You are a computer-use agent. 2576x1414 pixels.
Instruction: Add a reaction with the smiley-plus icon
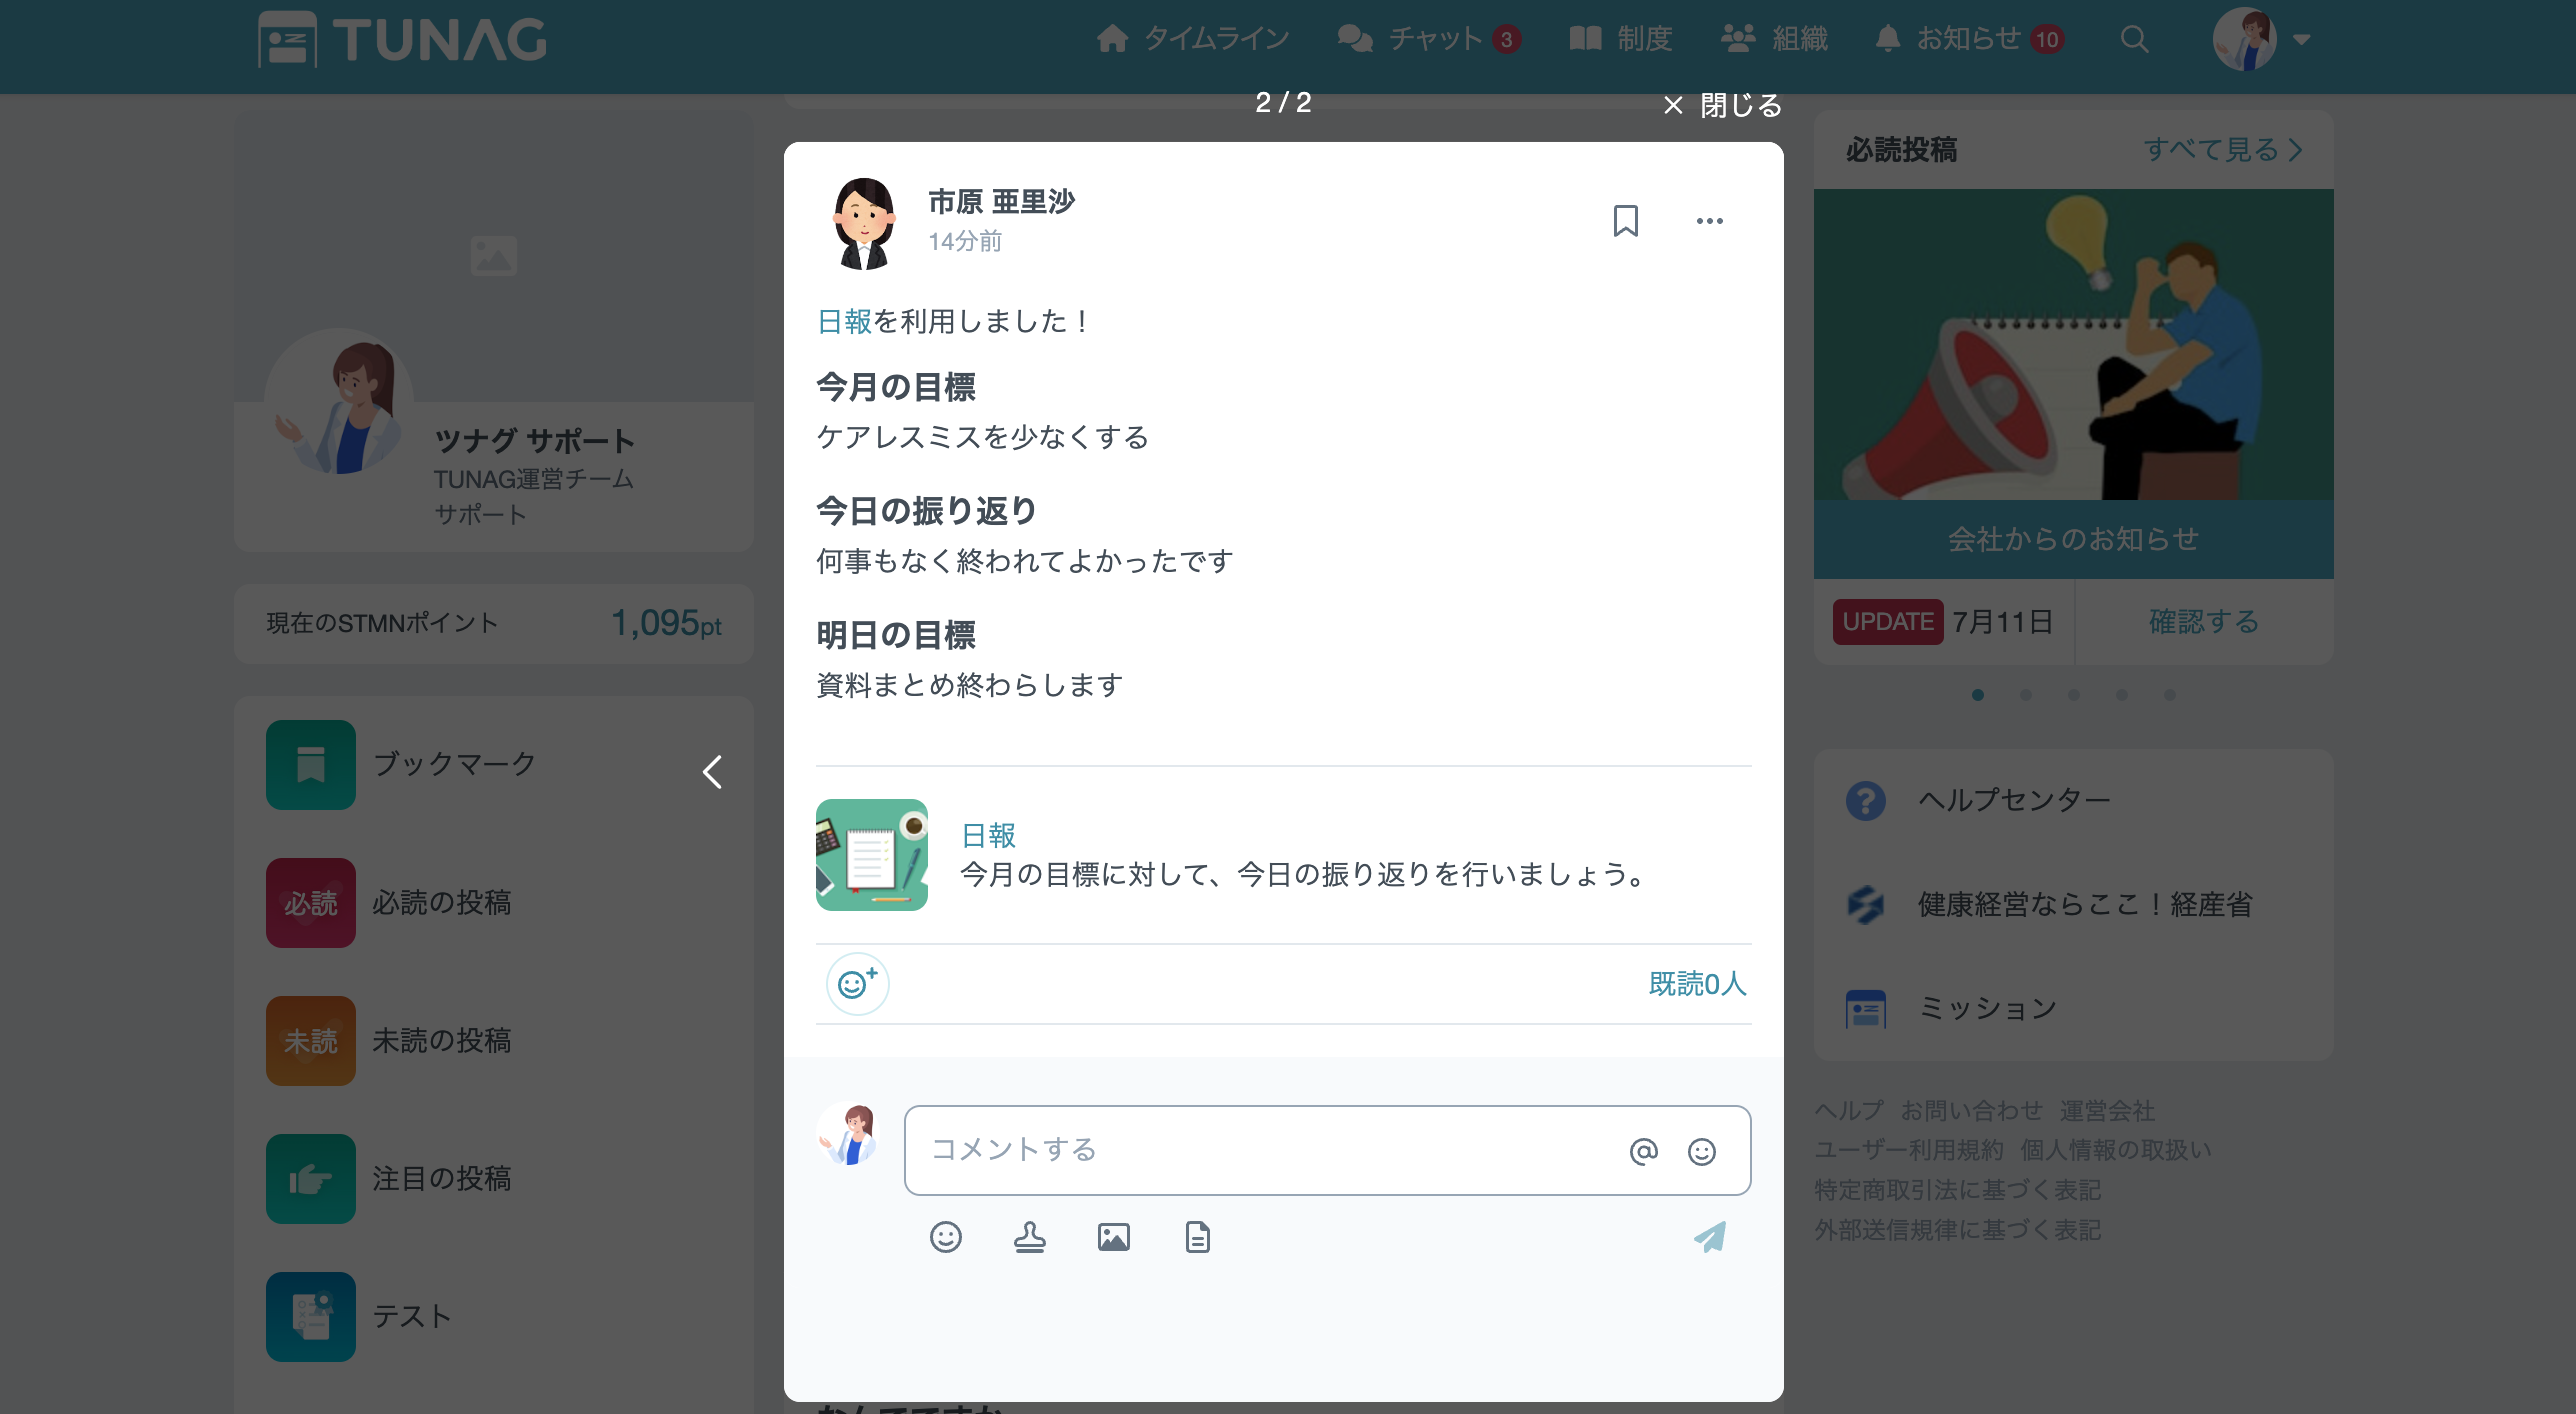coord(857,984)
